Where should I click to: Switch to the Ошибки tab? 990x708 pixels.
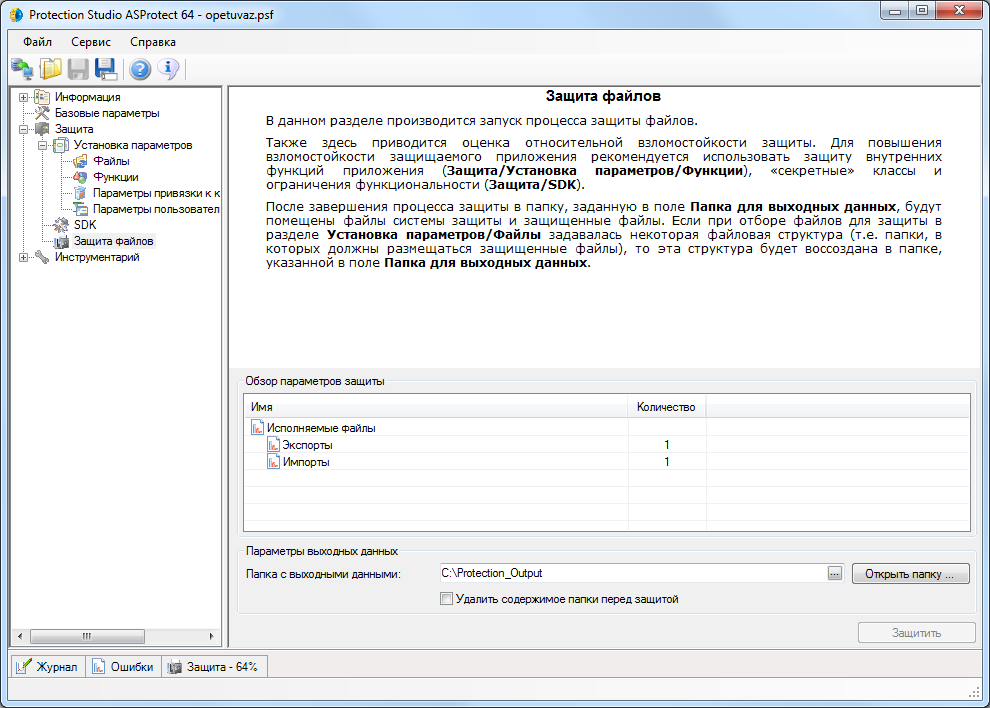pyautogui.click(x=123, y=666)
